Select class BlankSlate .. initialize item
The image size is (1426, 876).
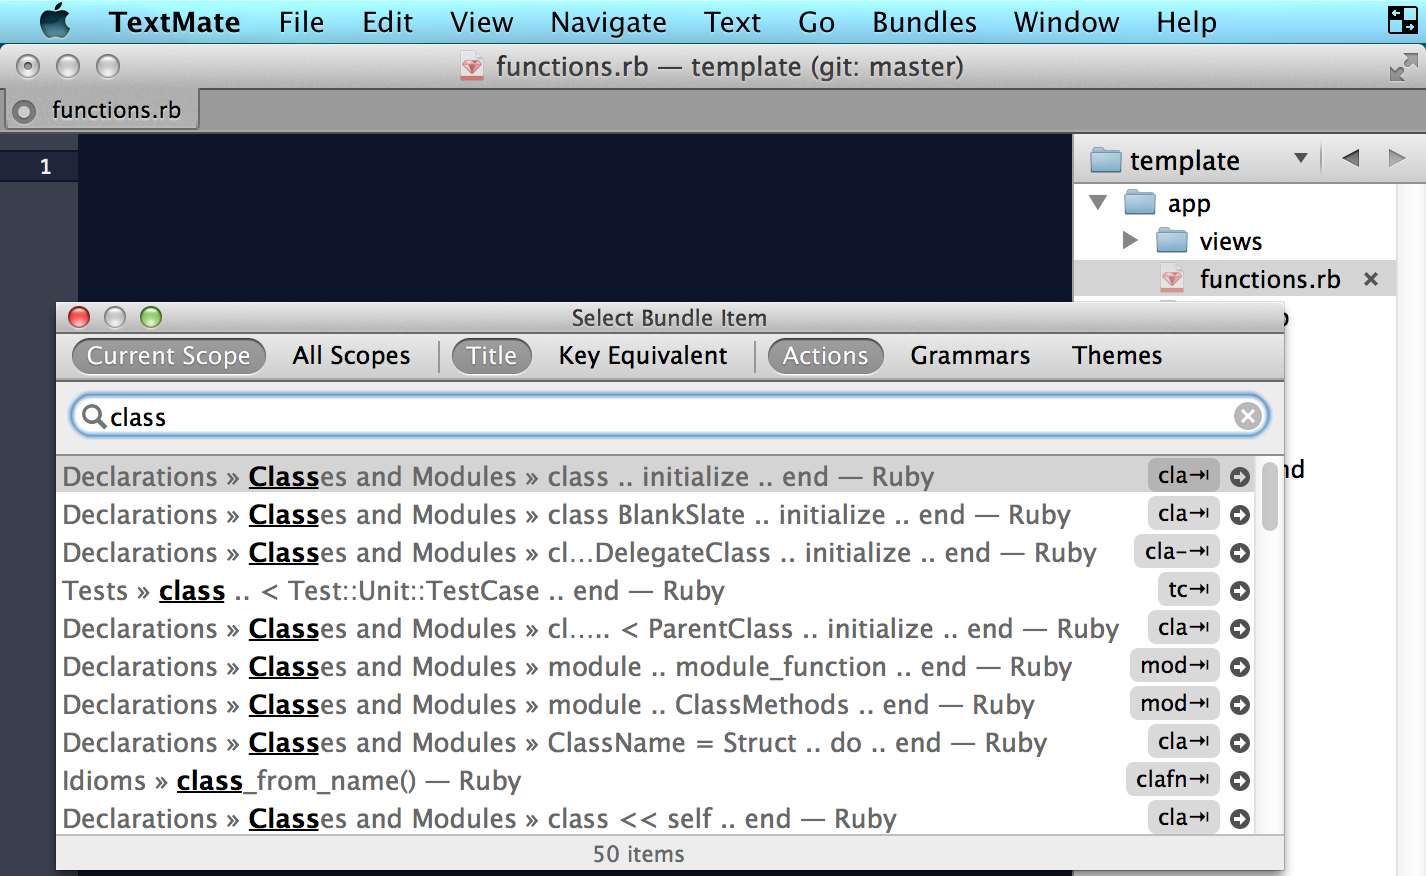pyautogui.click(x=655, y=515)
